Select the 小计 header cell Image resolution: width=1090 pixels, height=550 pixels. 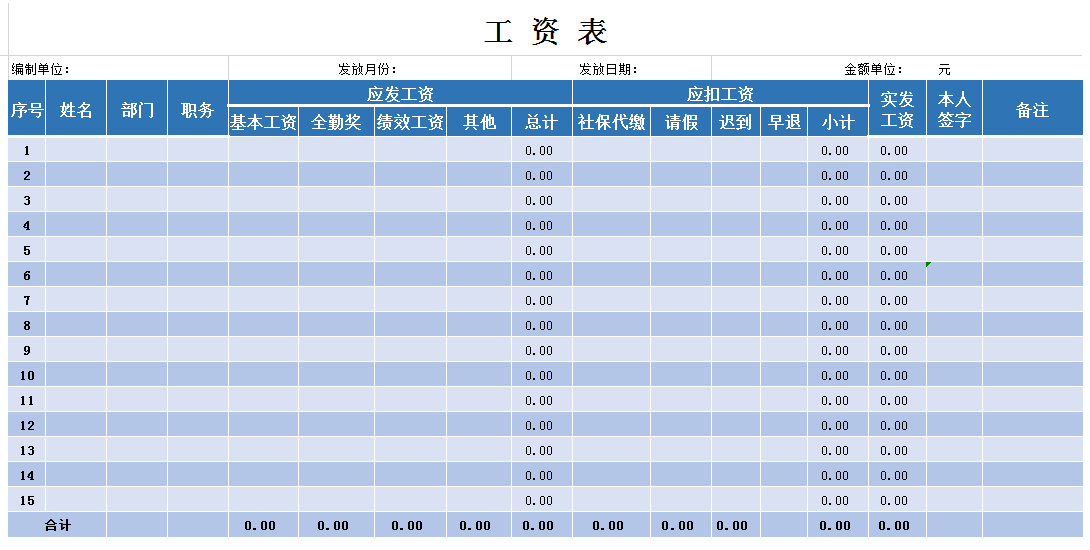pyautogui.click(x=838, y=122)
